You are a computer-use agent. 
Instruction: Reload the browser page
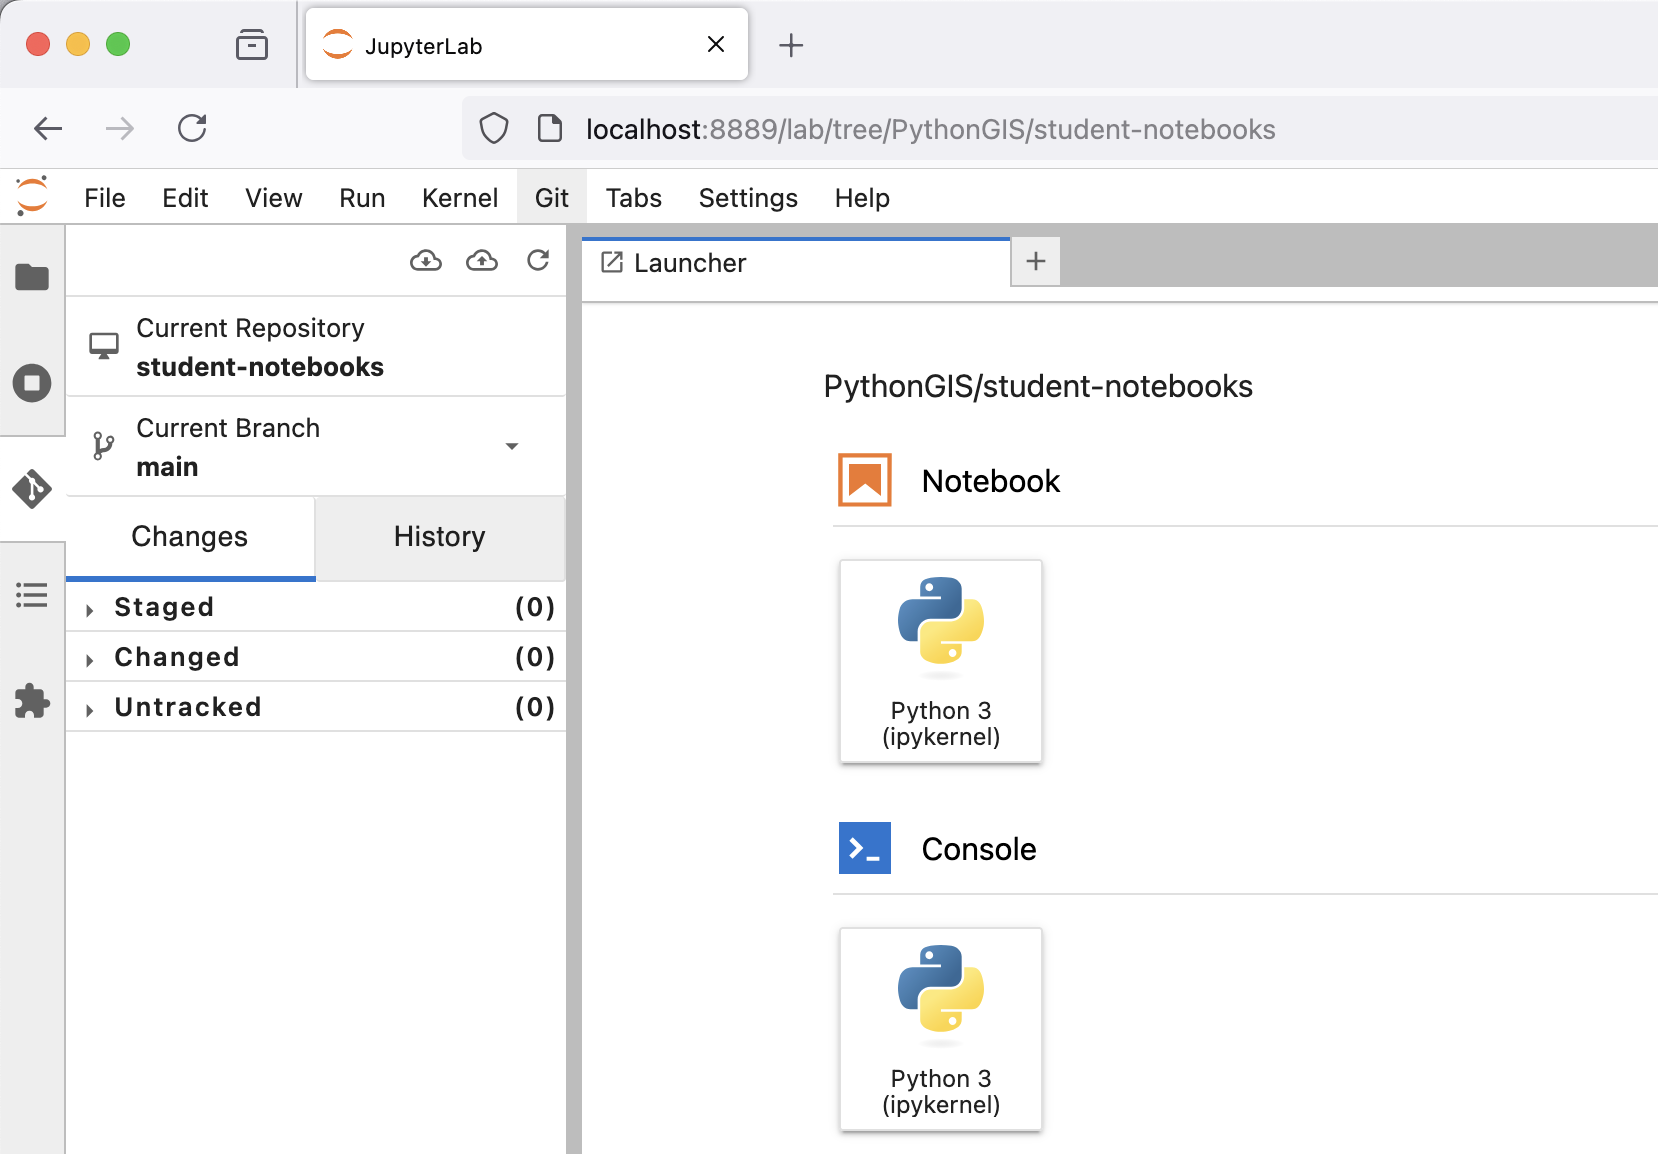point(192,128)
